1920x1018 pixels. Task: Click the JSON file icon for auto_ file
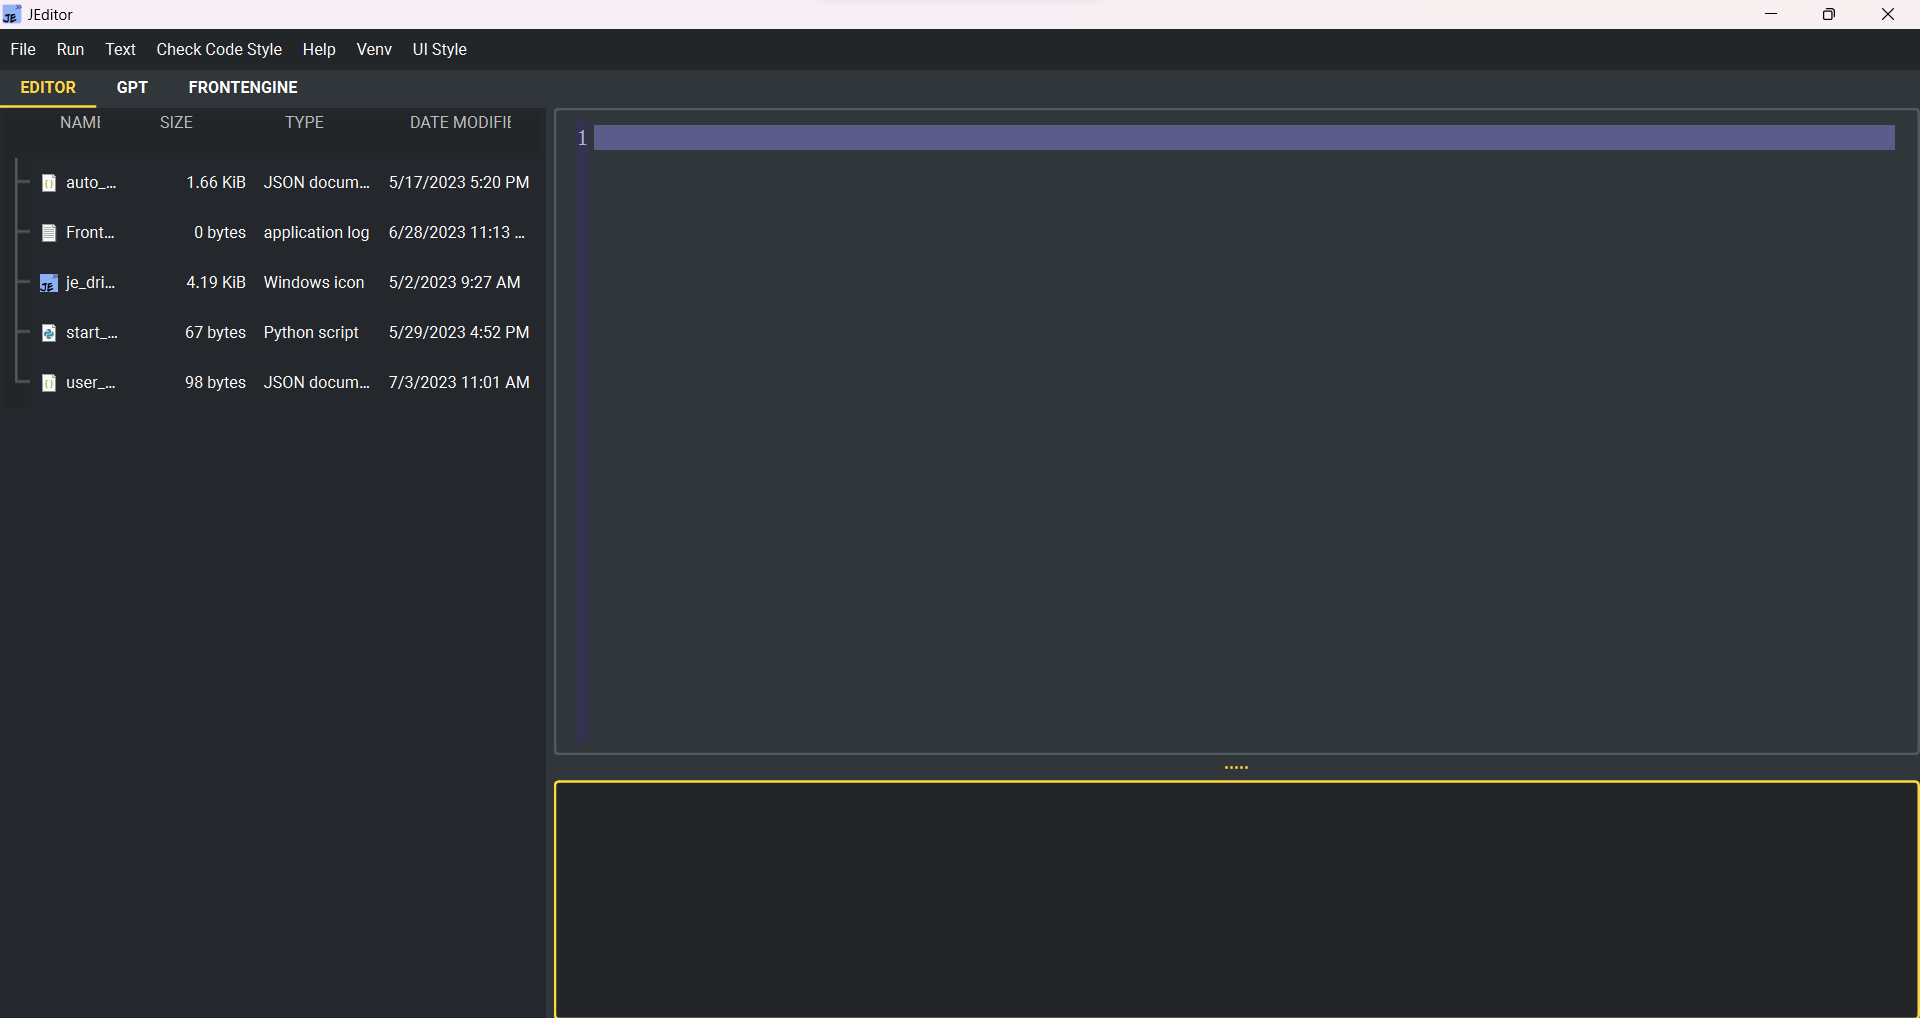click(48, 183)
